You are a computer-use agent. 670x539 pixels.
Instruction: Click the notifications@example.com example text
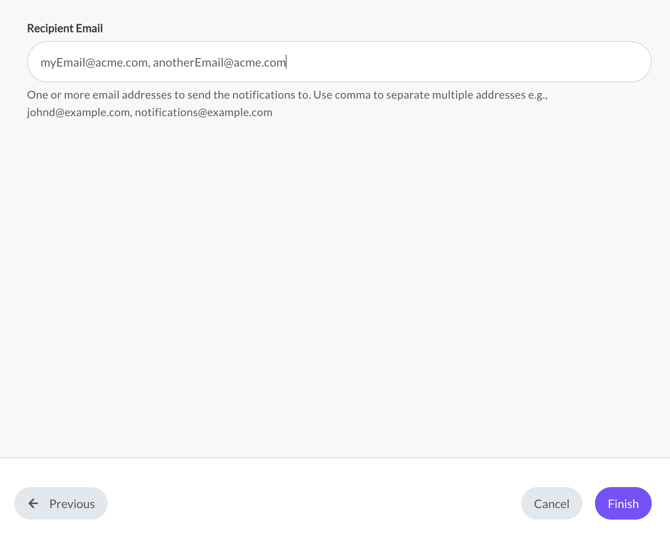(204, 112)
